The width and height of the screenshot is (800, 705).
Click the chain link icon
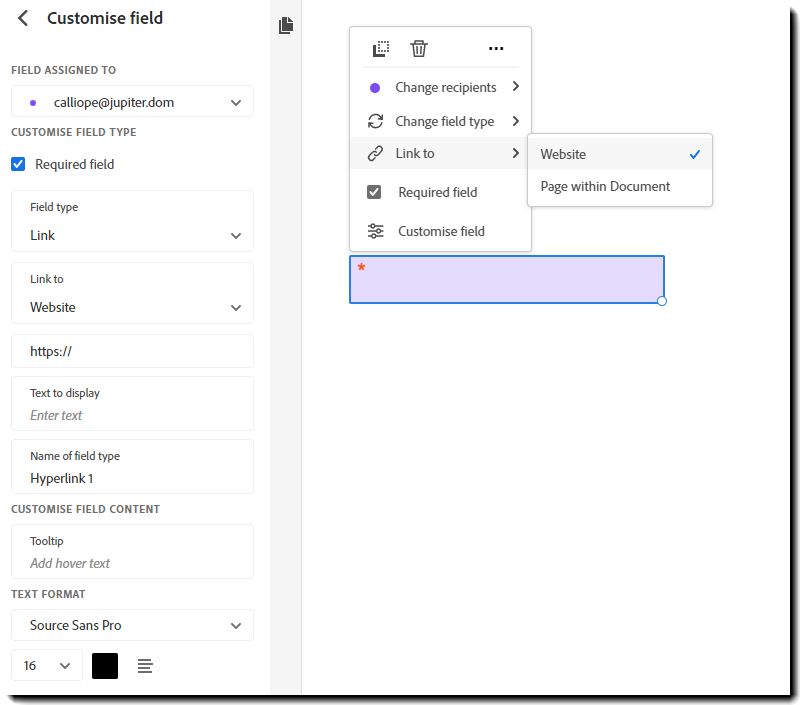tap(376, 153)
